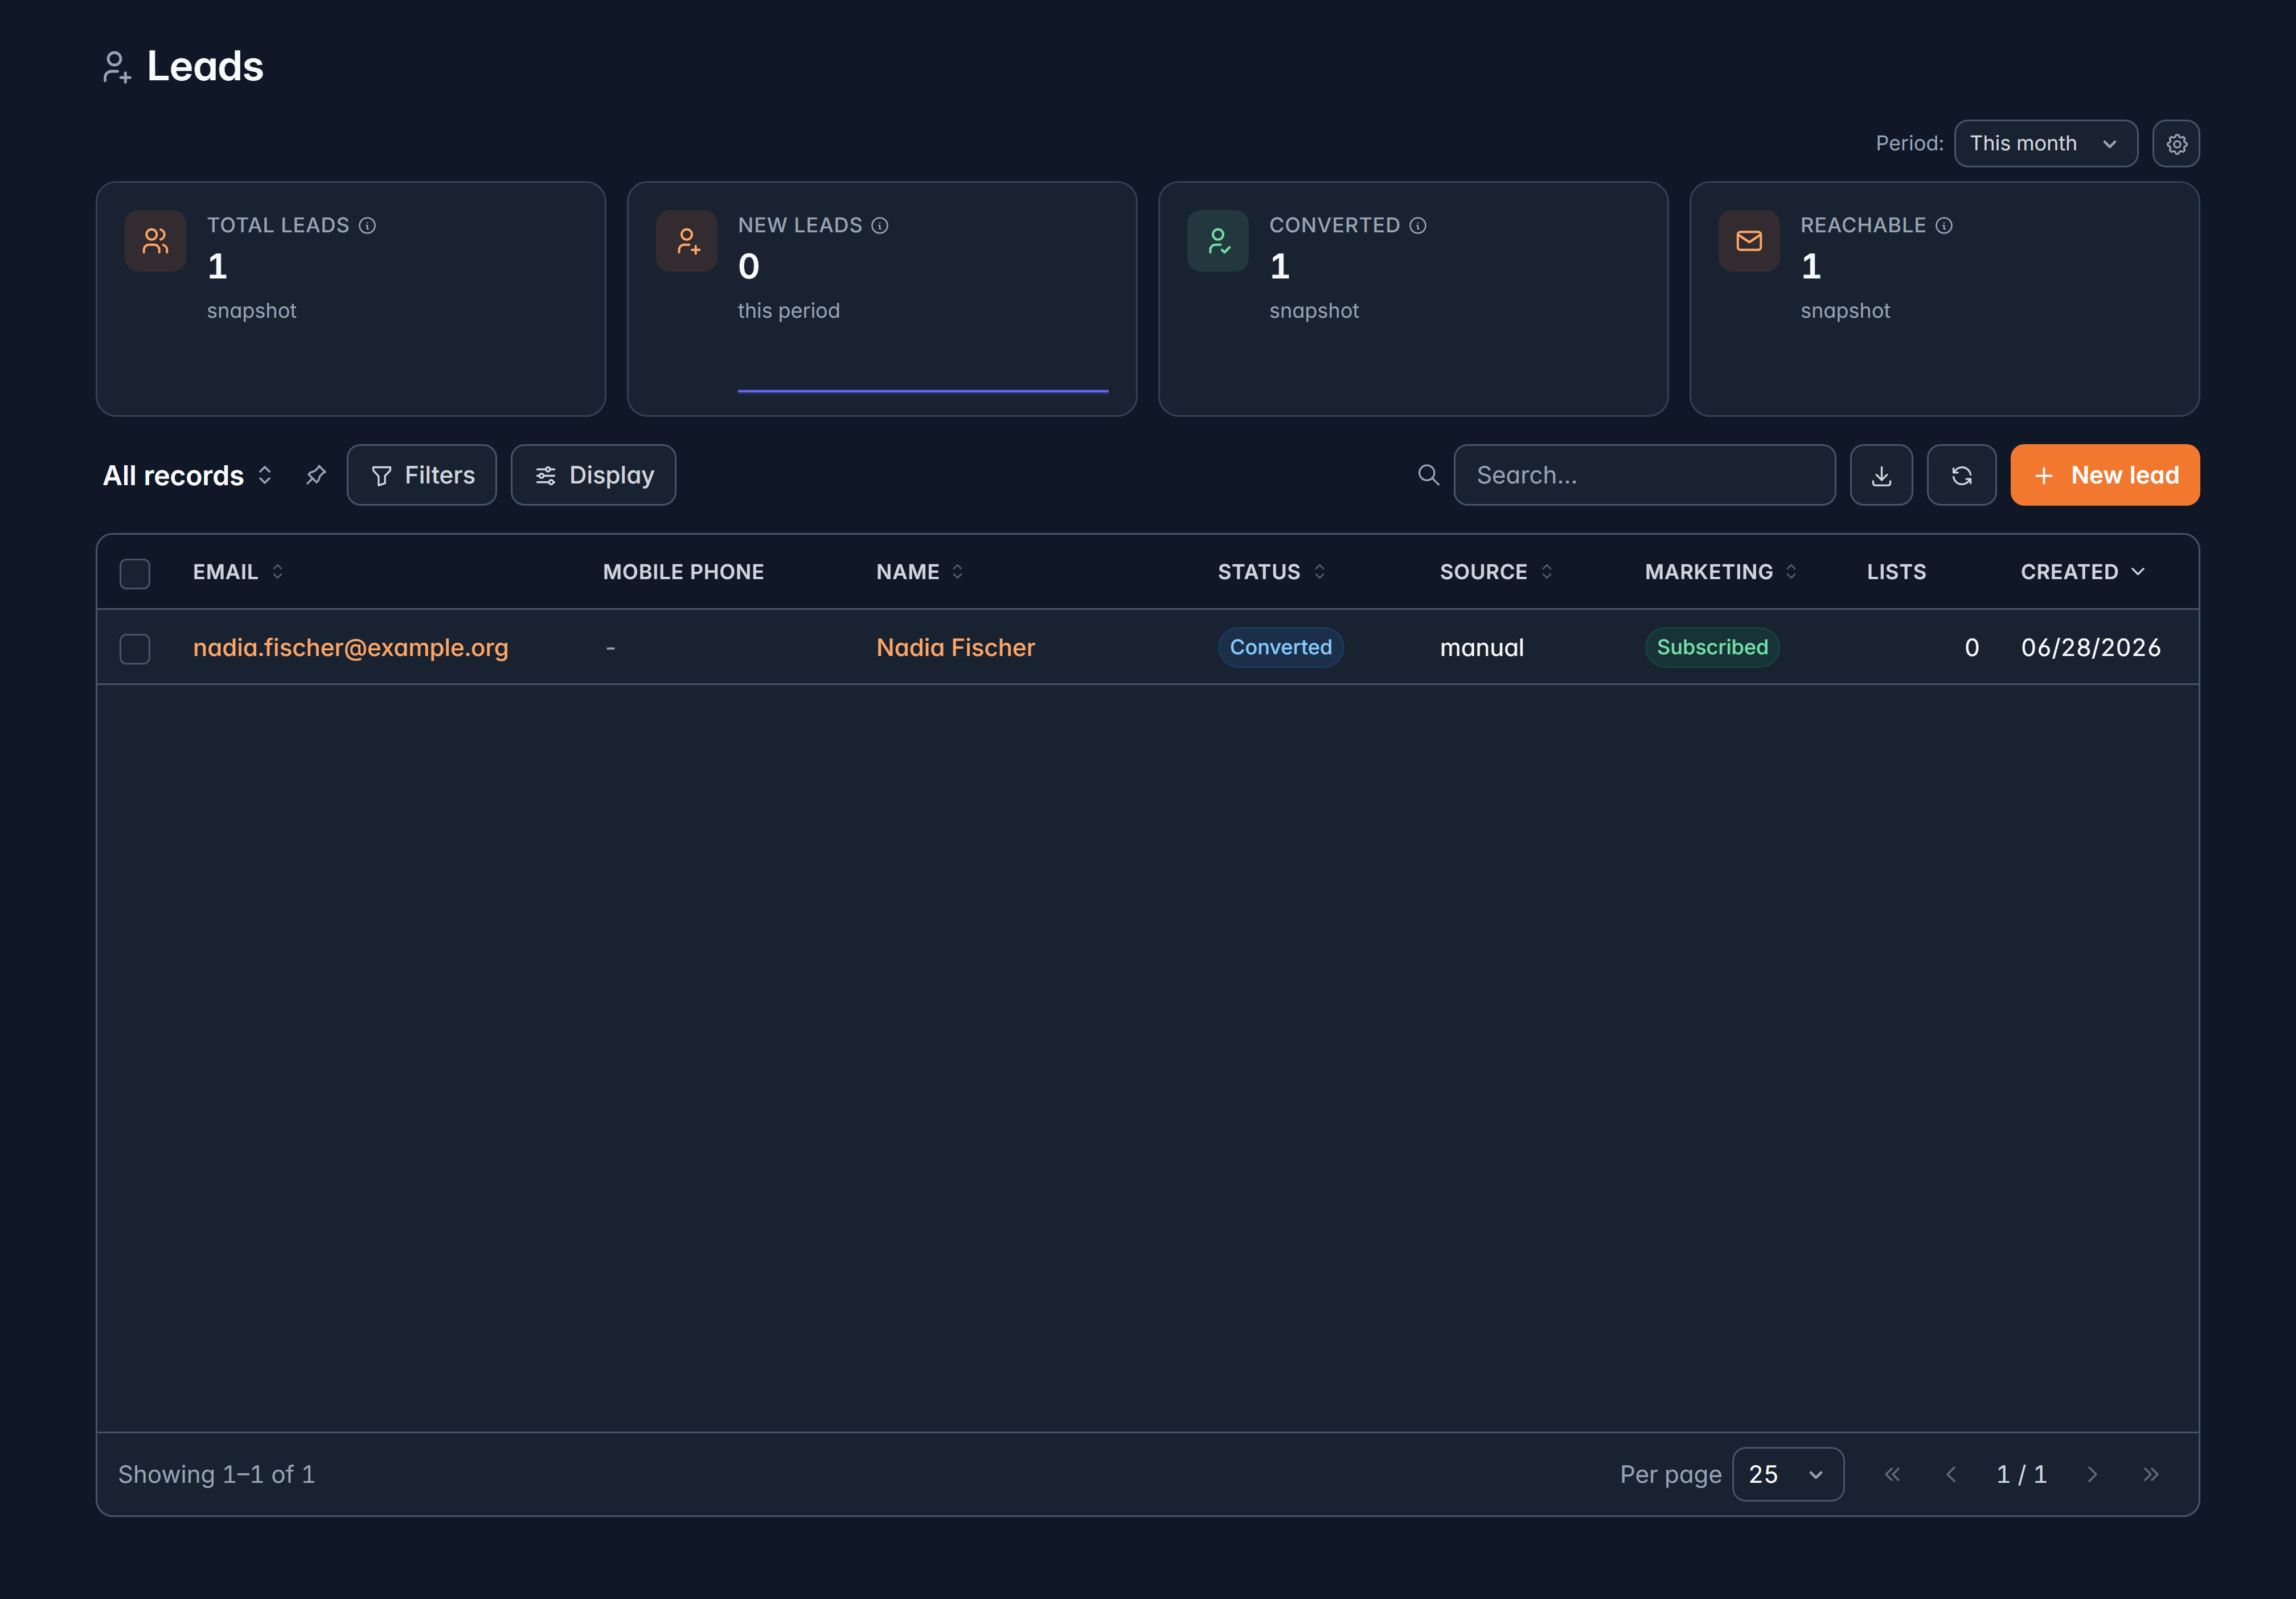This screenshot has height=1599, width=2296.
Task: Select the Nadia Fischer row checkbox
Action: click(x=135, y=648)
